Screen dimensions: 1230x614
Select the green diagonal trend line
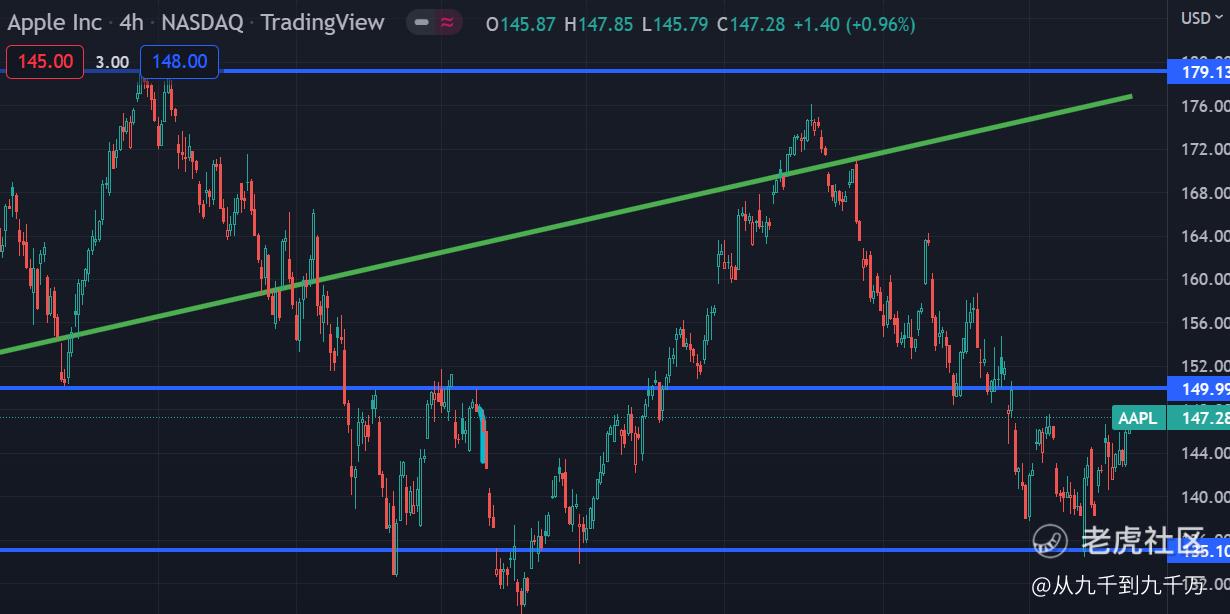(x=566, y=224)
